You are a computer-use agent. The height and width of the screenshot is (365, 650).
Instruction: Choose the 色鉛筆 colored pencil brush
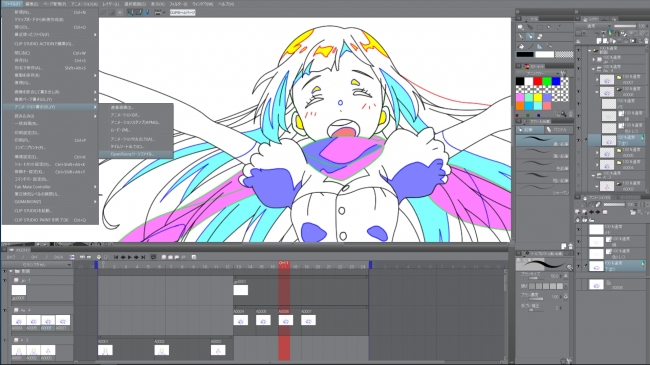coord(543,165)
